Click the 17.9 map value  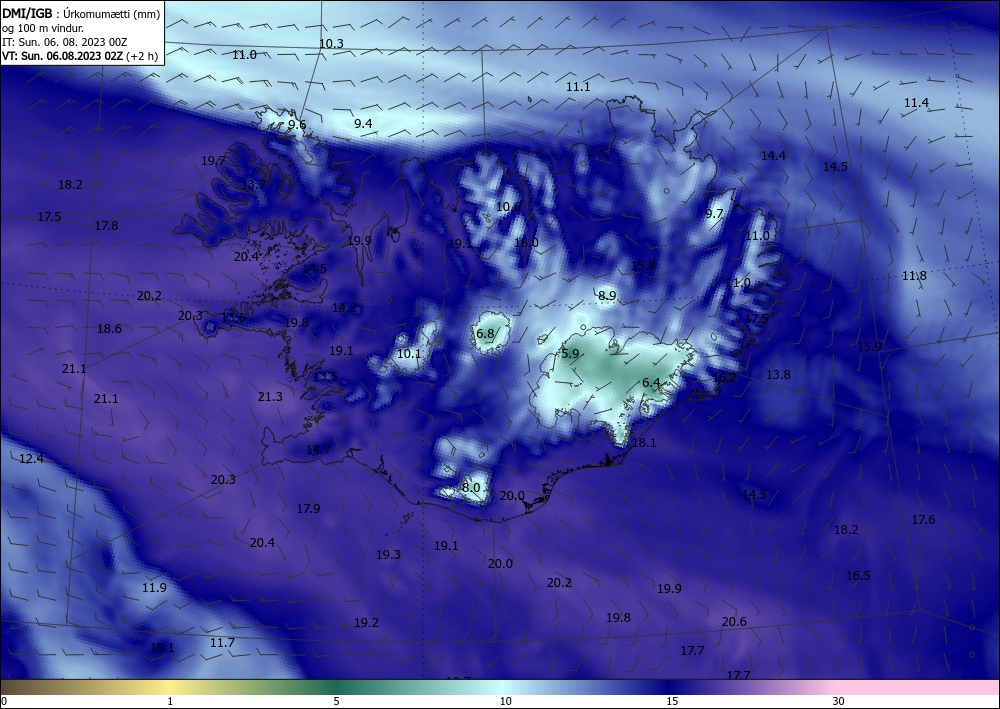pos(308,508)
